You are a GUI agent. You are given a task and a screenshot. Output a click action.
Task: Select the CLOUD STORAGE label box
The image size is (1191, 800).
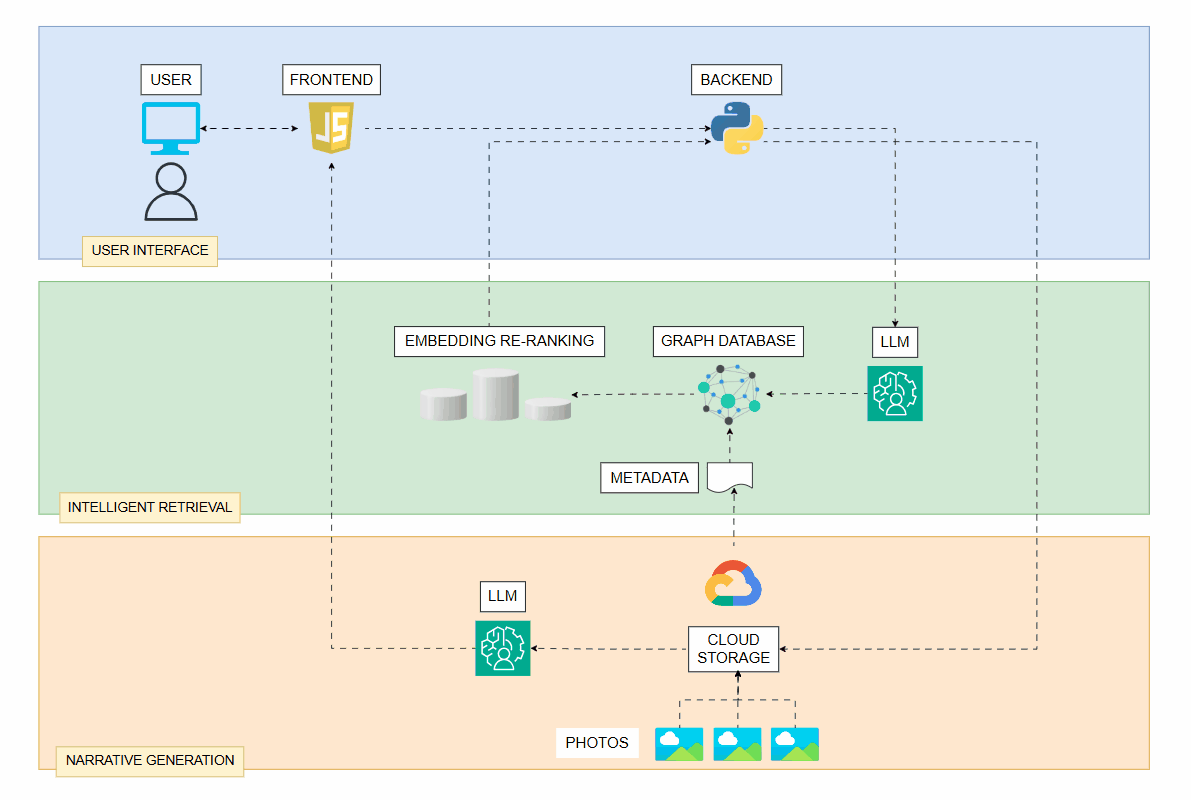point(733,649)
